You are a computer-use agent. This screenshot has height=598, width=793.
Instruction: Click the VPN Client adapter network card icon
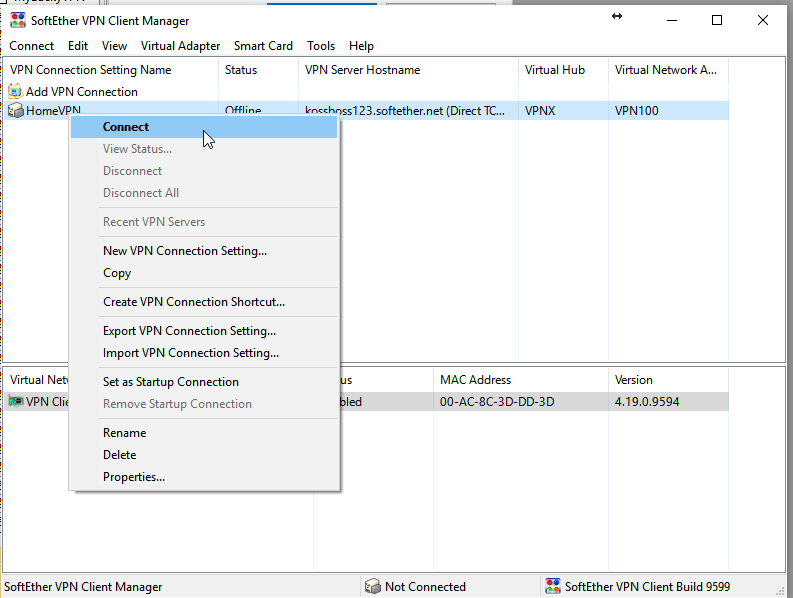point(16,402)
